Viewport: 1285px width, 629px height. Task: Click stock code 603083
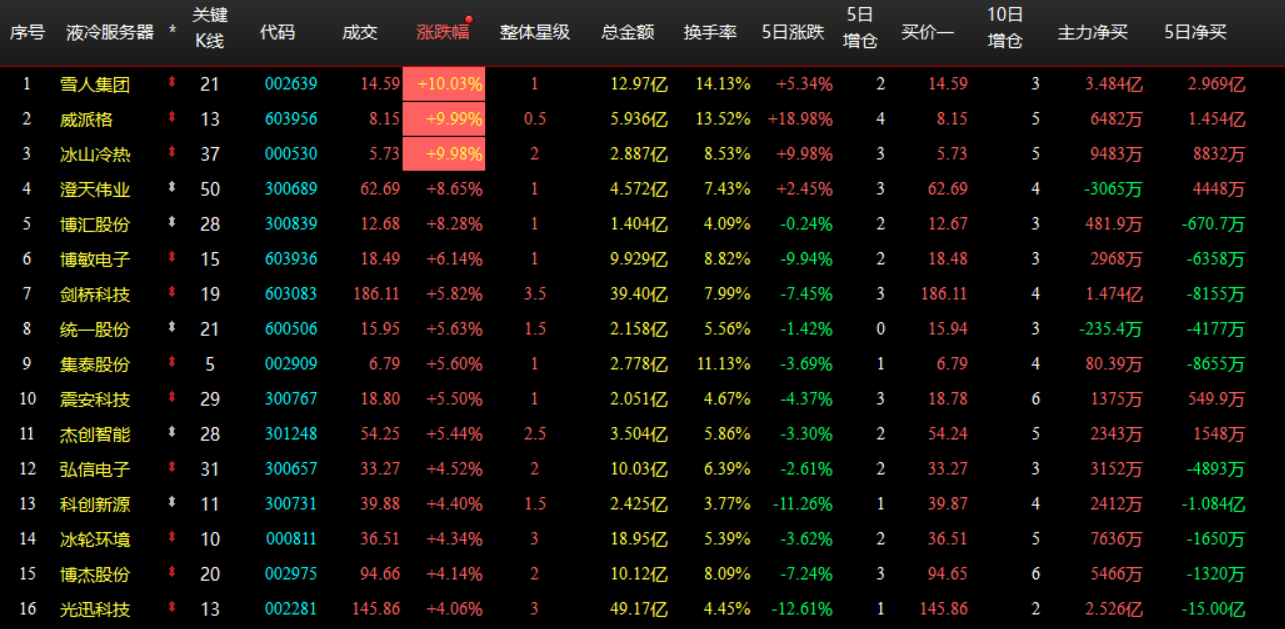291,294
